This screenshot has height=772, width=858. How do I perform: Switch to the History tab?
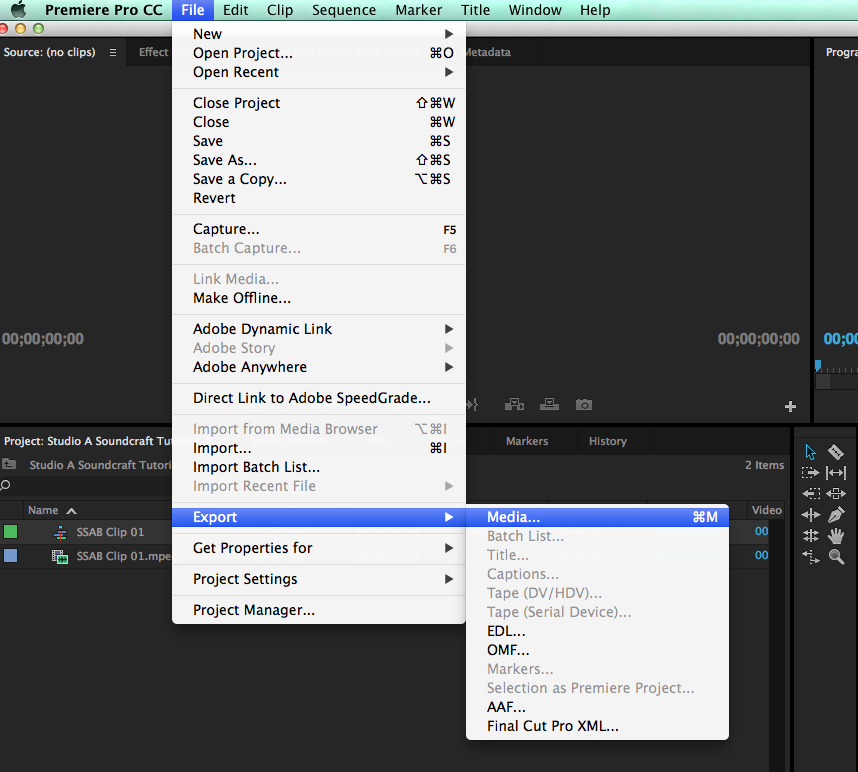[607, 441]
